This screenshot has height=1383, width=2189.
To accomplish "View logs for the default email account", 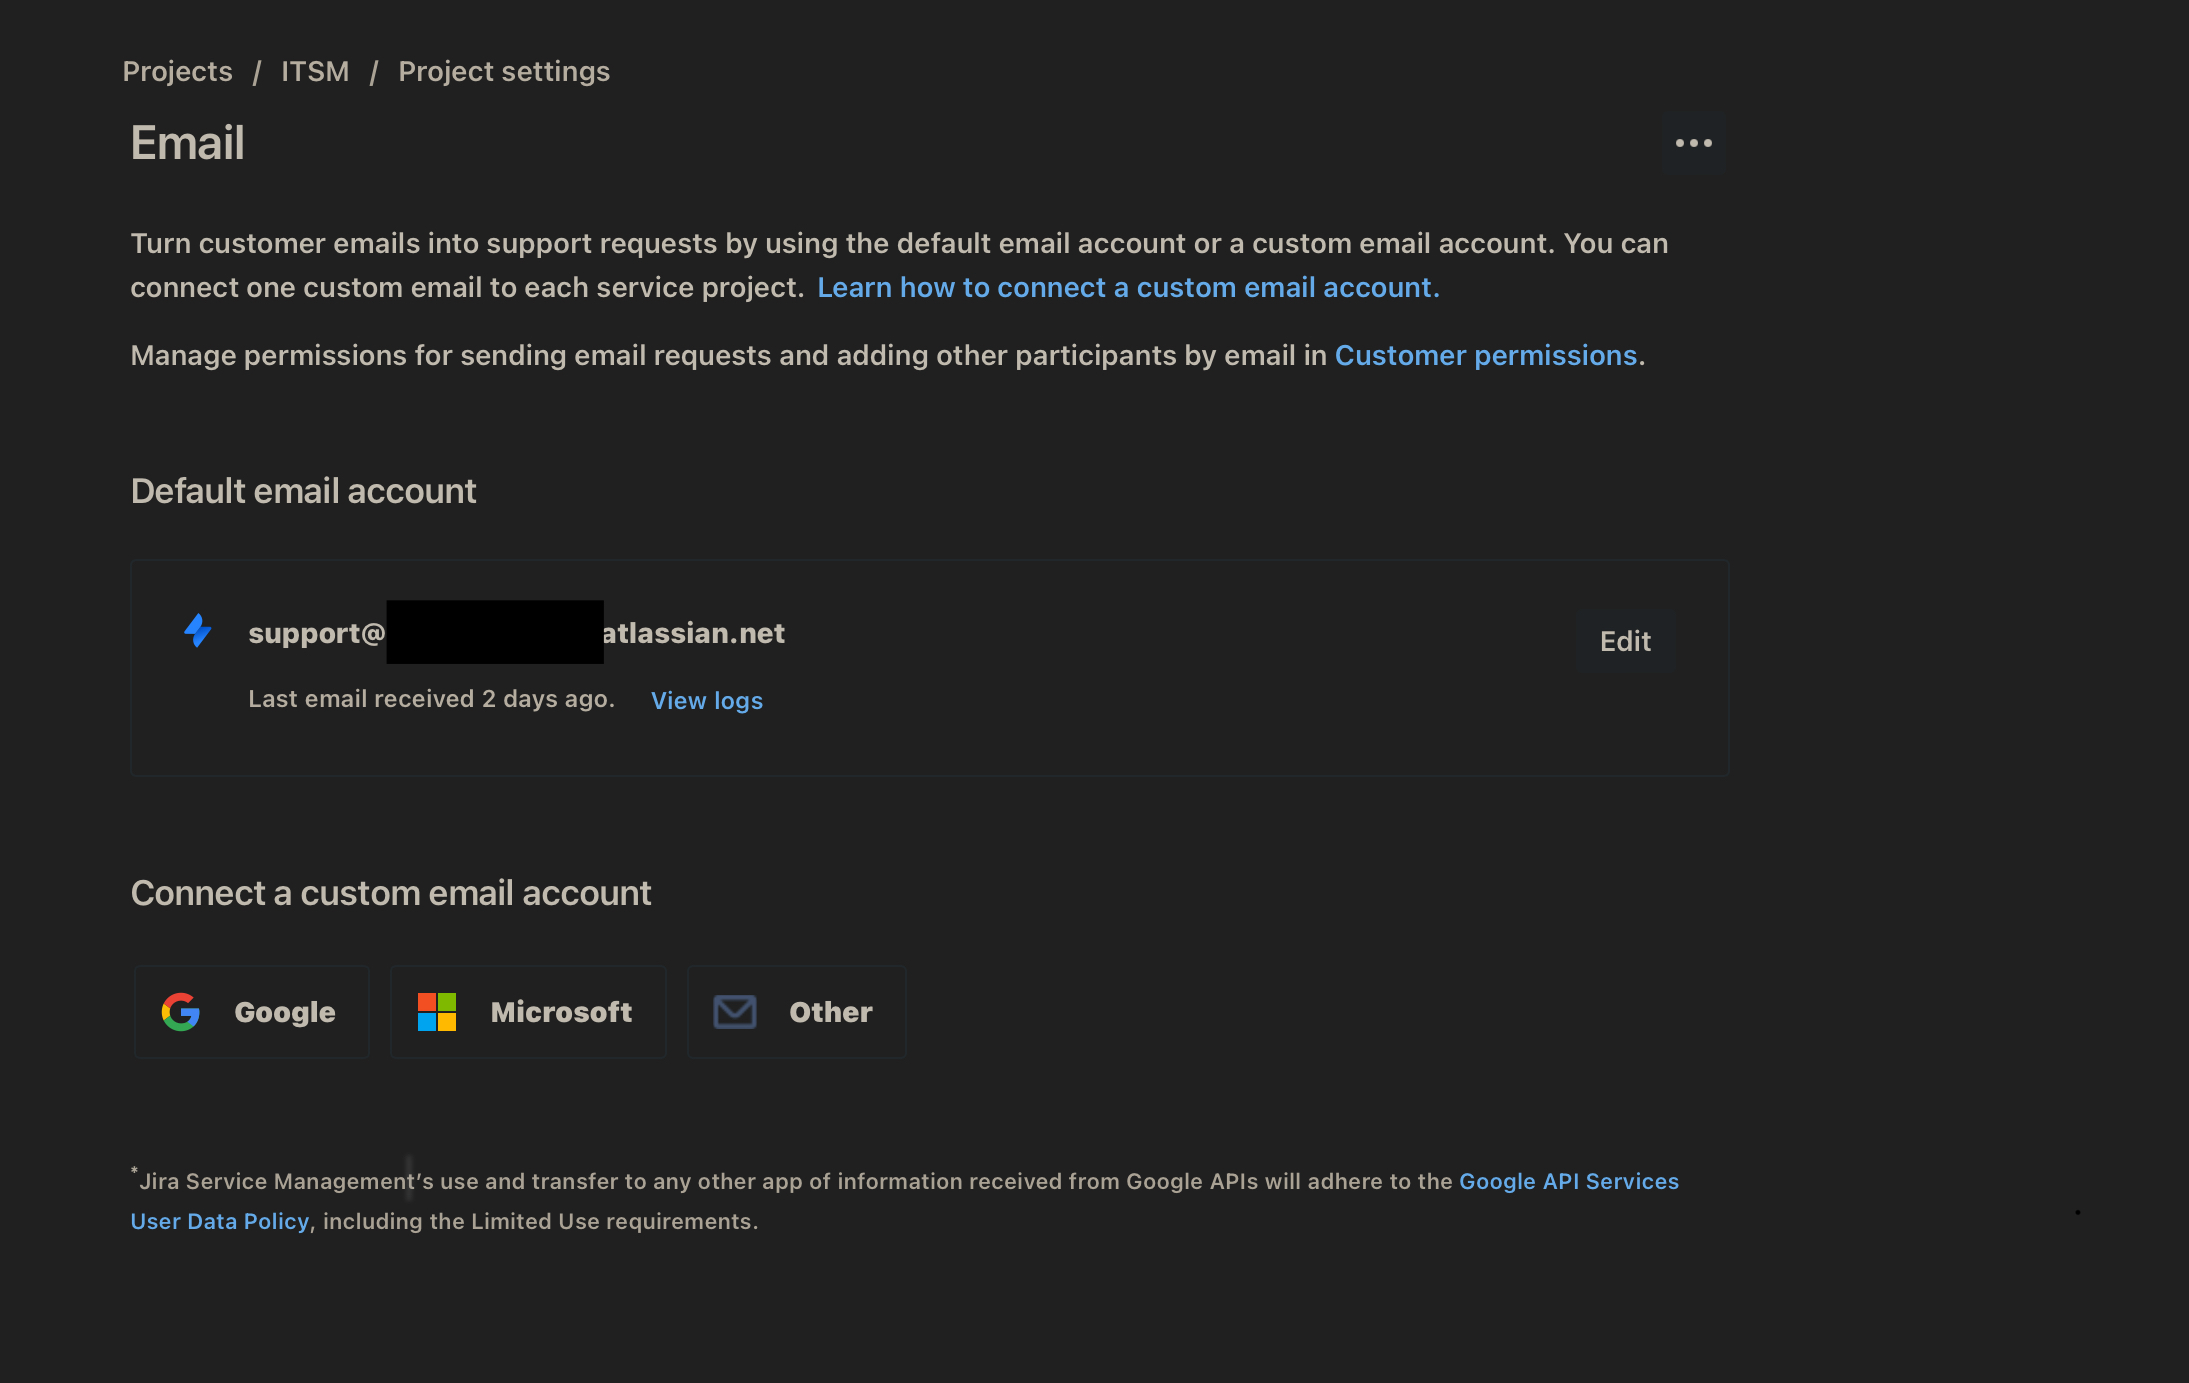I will [x=707, y=700].
